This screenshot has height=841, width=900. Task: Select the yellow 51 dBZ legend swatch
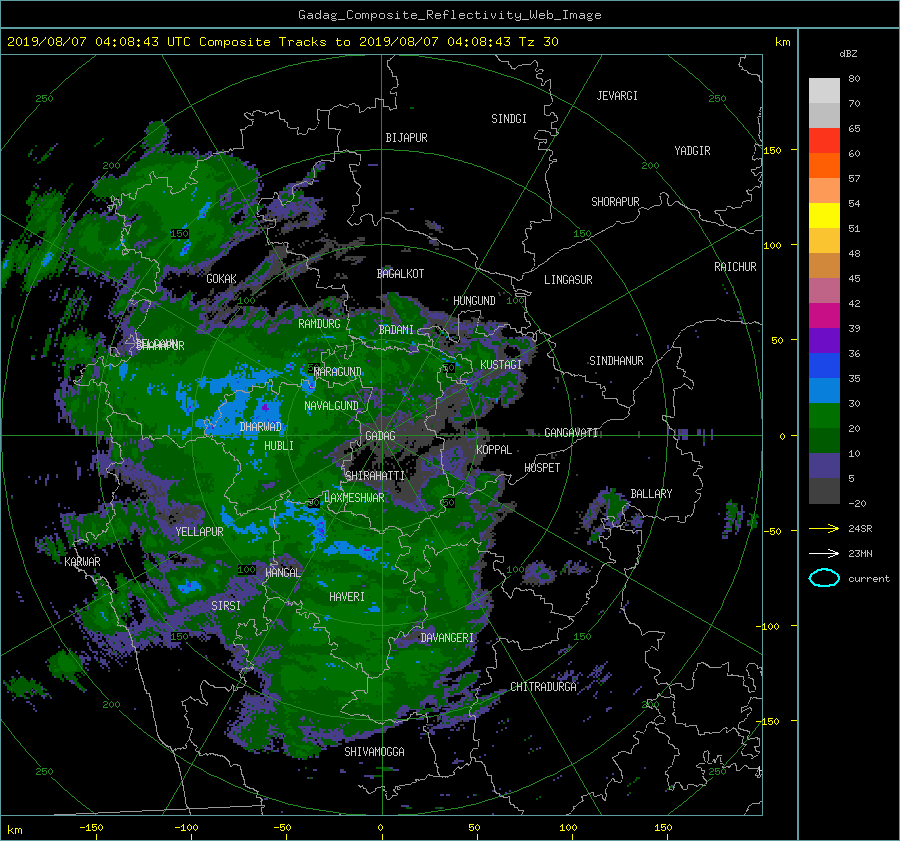click(x=824, y=216)
